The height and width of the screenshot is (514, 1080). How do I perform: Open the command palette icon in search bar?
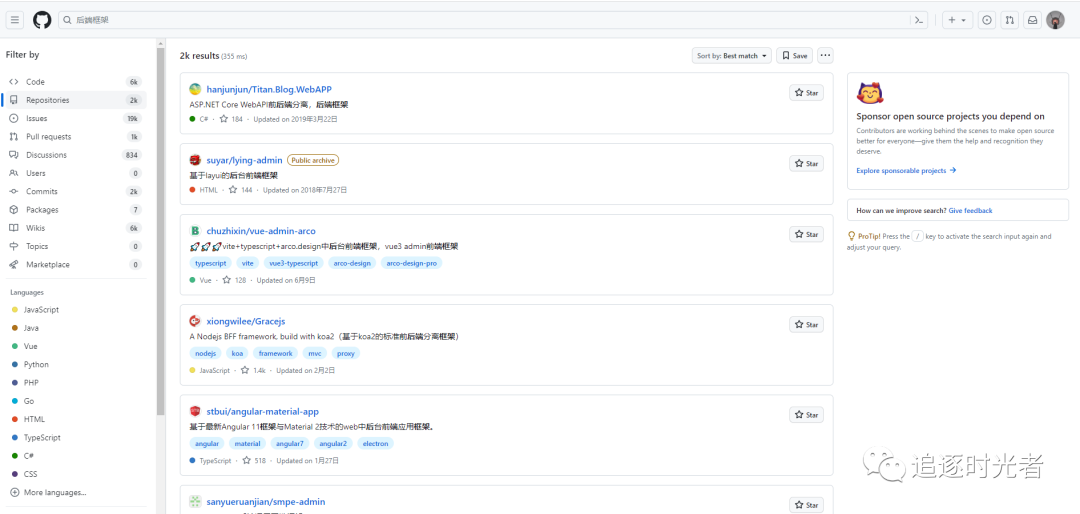click(x=918, y=20)
